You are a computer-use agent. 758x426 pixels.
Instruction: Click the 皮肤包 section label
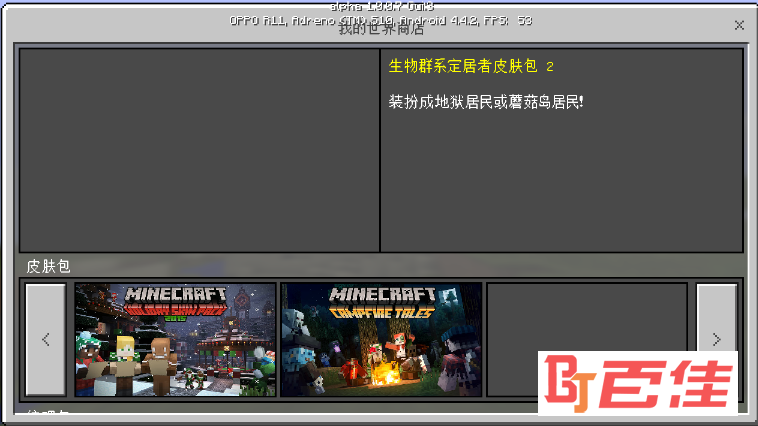point(48,266)
